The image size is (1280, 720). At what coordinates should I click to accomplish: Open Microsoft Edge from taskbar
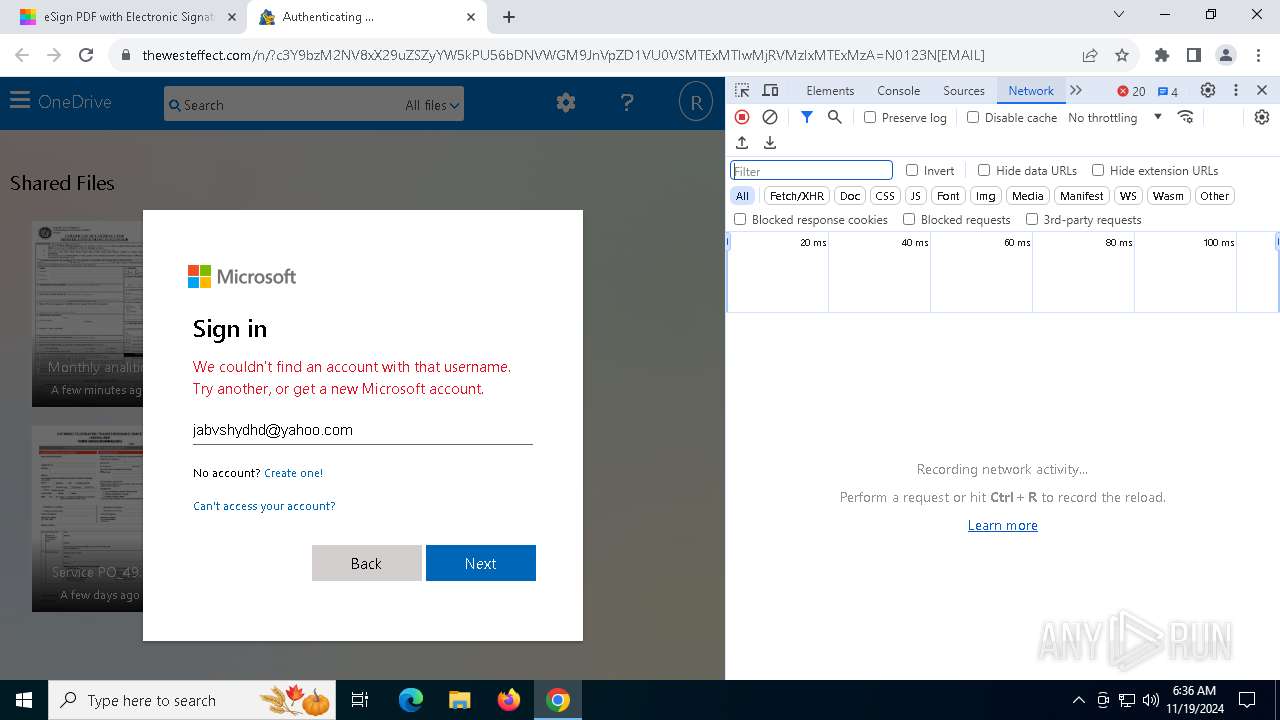(411, 700)
